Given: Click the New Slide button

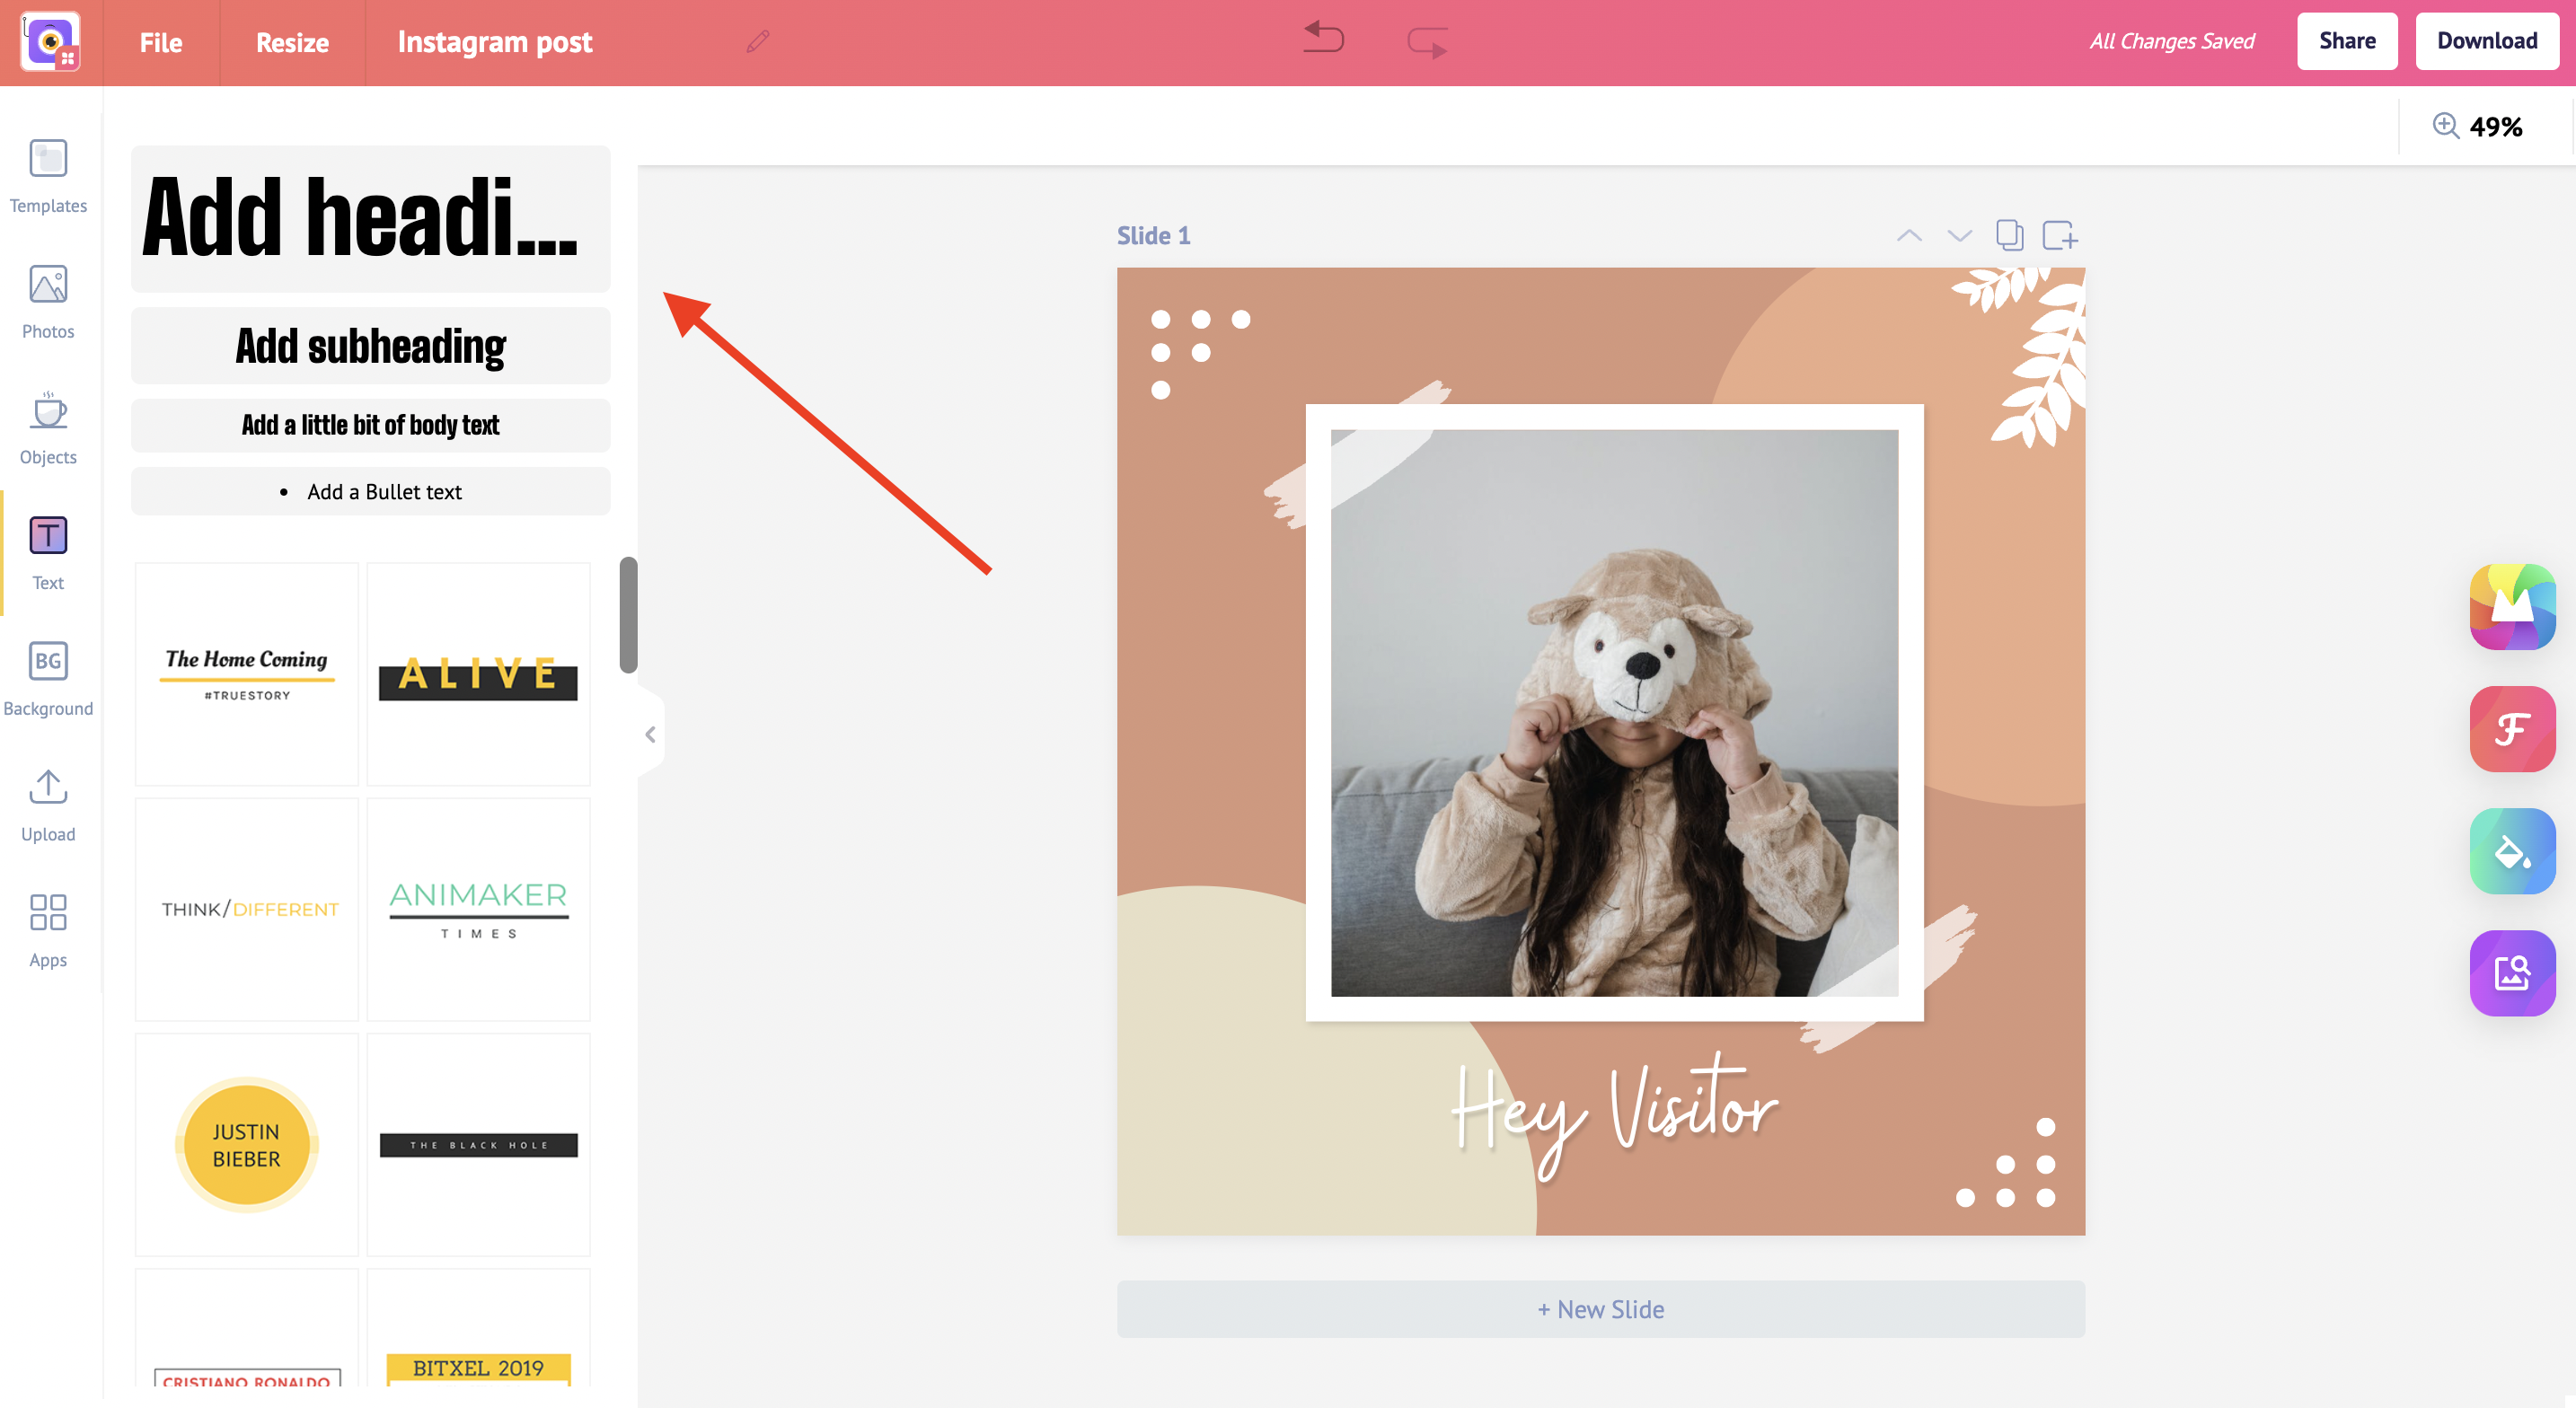Looking at the screenshot, I should [x=1597, y=1309].
